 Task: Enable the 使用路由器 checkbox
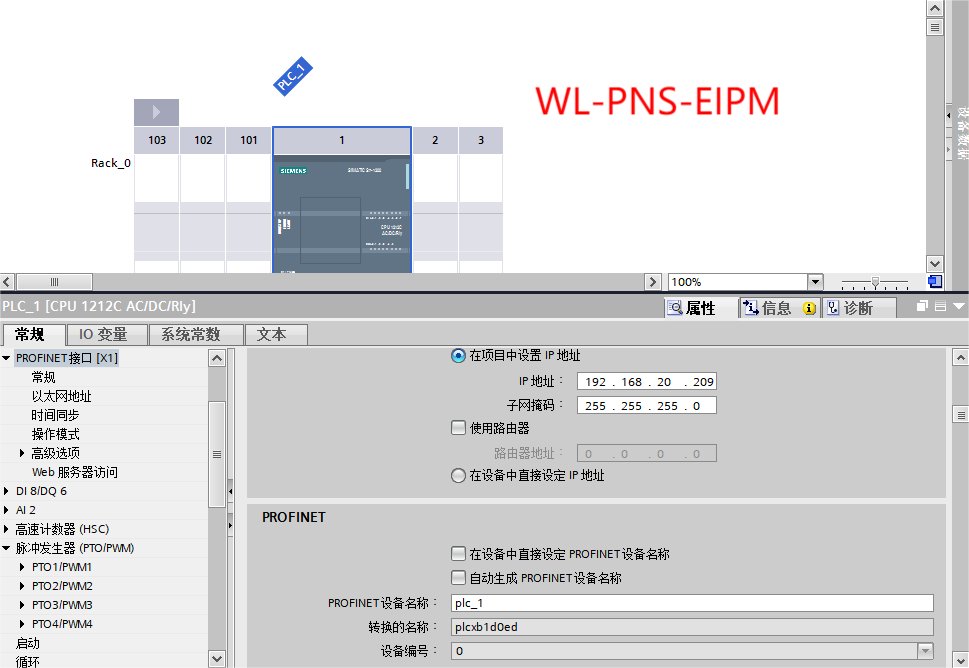click(458, 428)
